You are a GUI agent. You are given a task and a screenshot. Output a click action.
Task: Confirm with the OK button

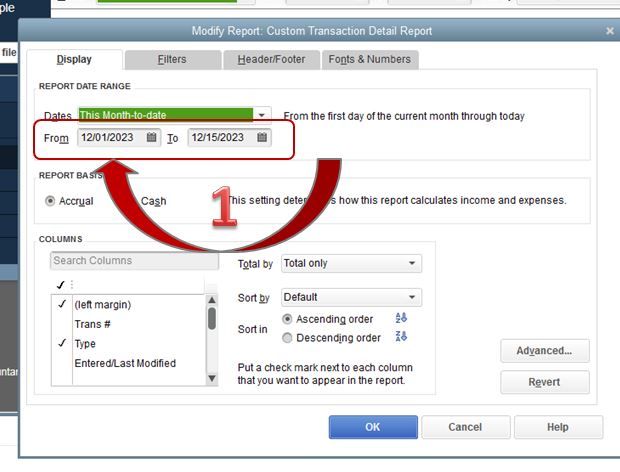[x=373, y=427]
